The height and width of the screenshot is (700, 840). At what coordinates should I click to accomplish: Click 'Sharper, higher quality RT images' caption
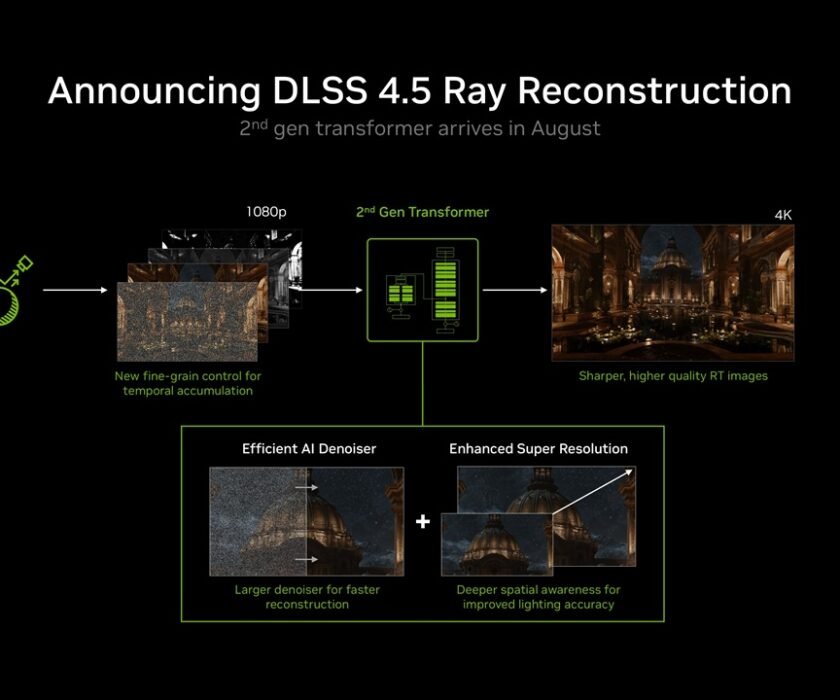673,376
